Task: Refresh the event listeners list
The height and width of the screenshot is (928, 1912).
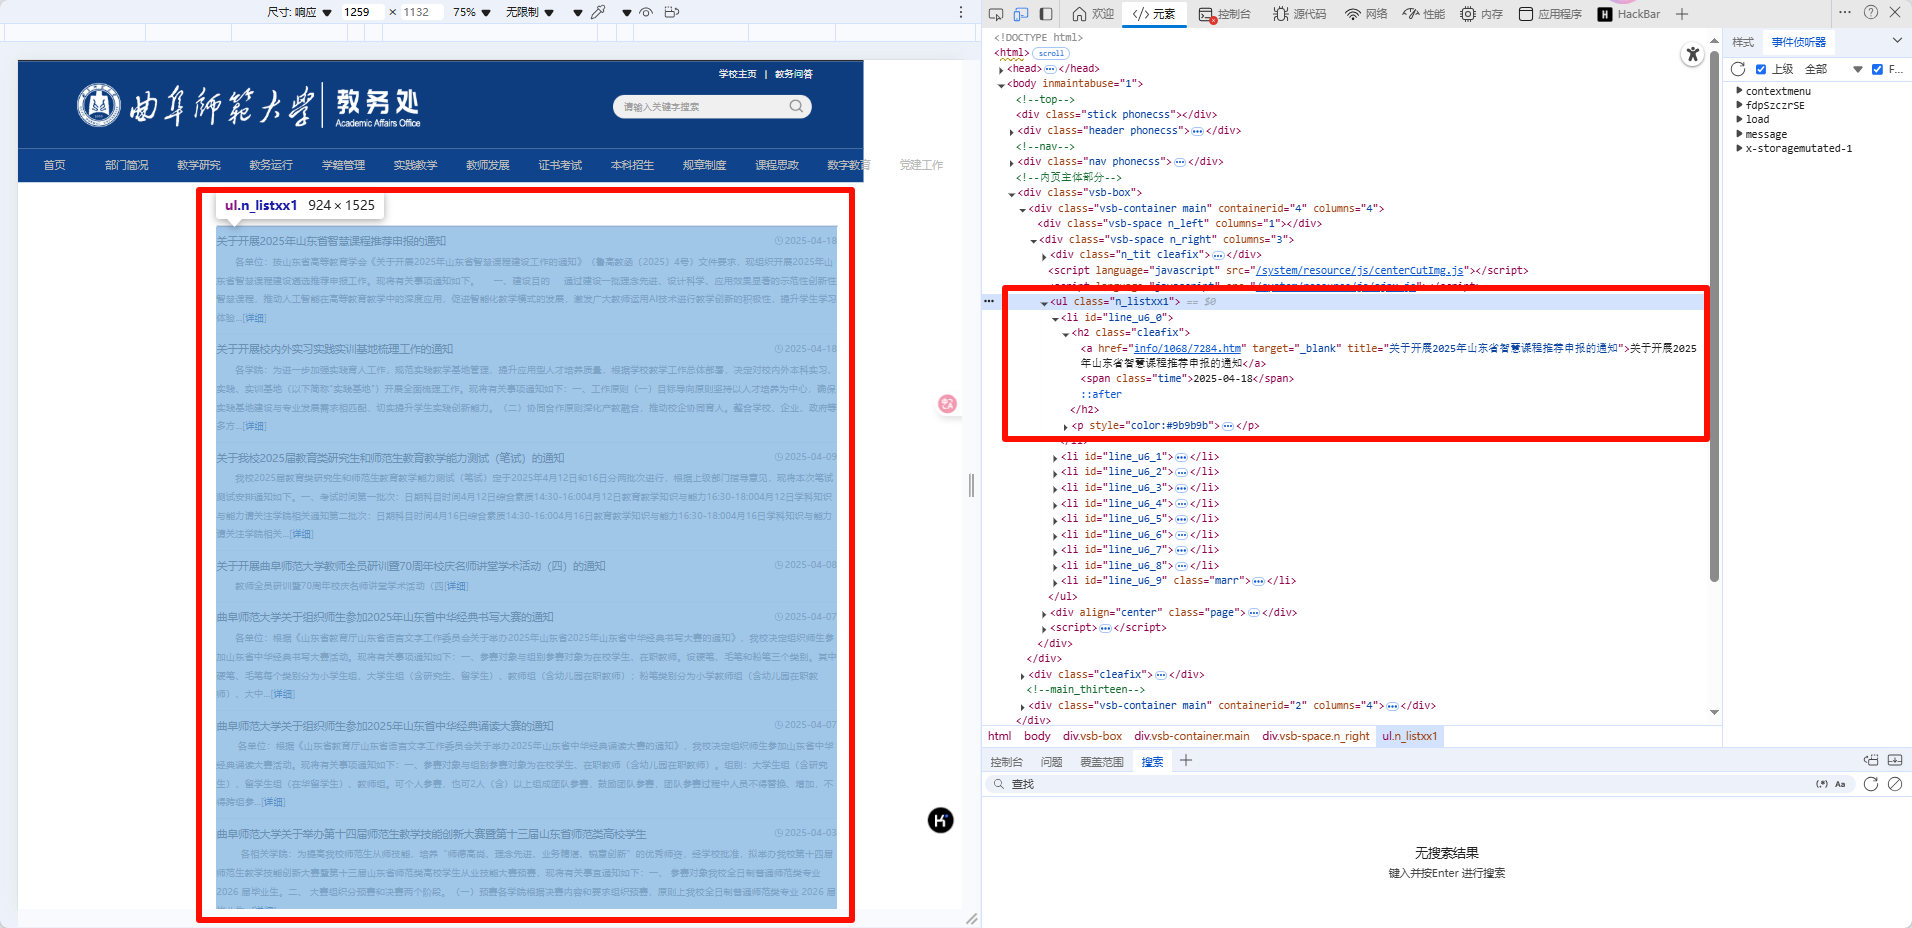Action: pos(1738,69)
